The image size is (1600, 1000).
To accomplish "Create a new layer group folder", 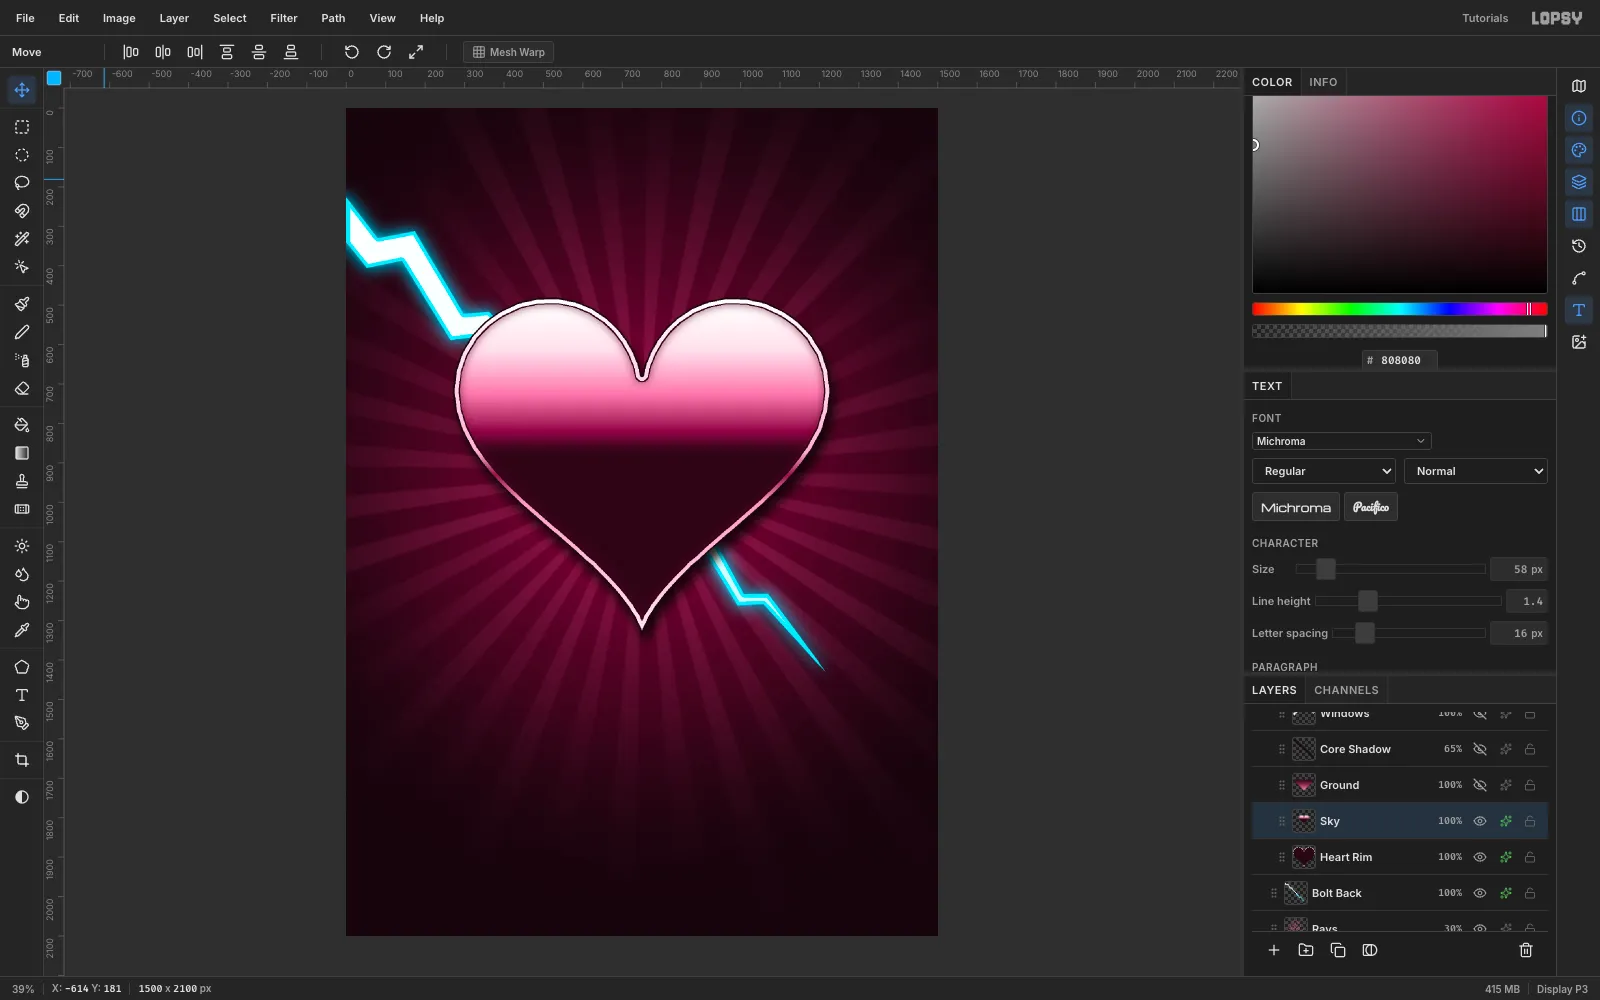I will click(x=1306, y=950).
